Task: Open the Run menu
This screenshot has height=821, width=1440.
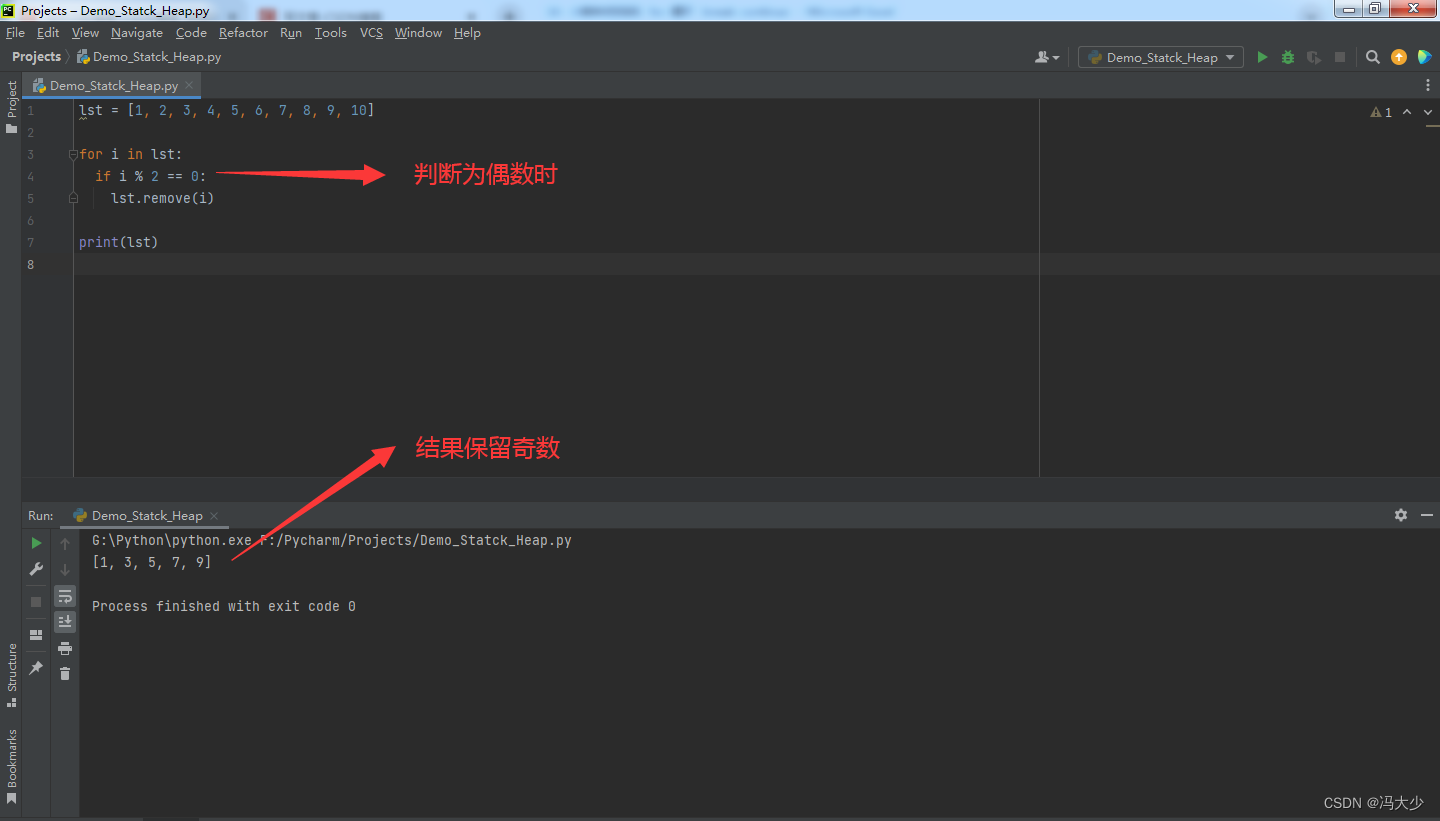Action: (x=291, y=33)
